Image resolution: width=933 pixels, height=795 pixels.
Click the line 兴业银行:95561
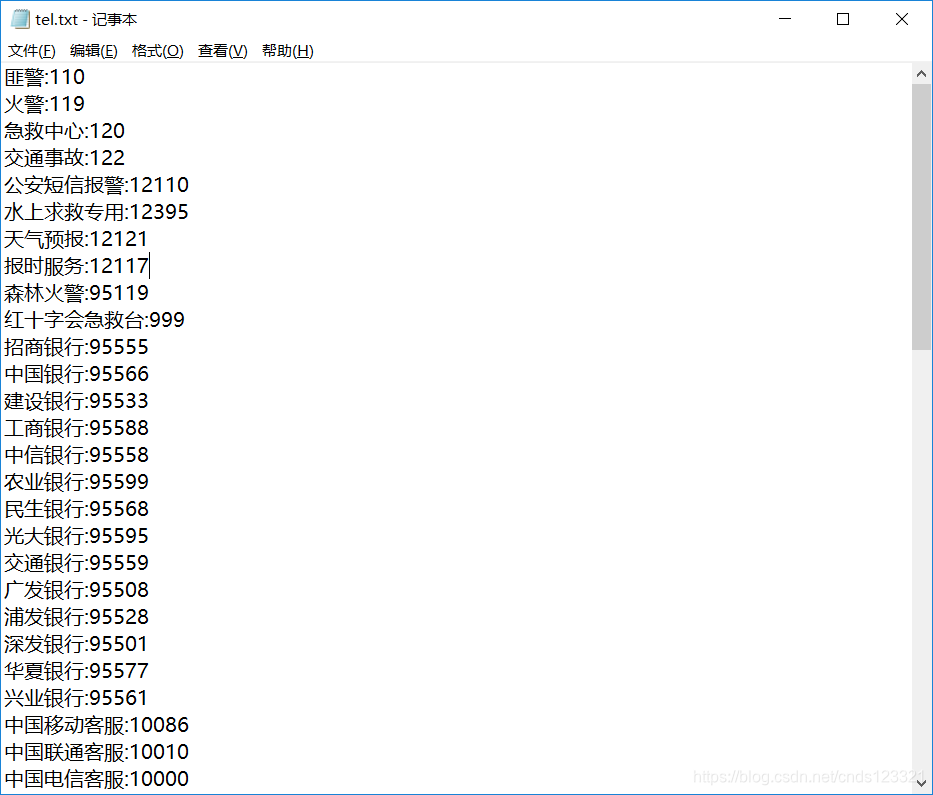[x=76, y=698]
